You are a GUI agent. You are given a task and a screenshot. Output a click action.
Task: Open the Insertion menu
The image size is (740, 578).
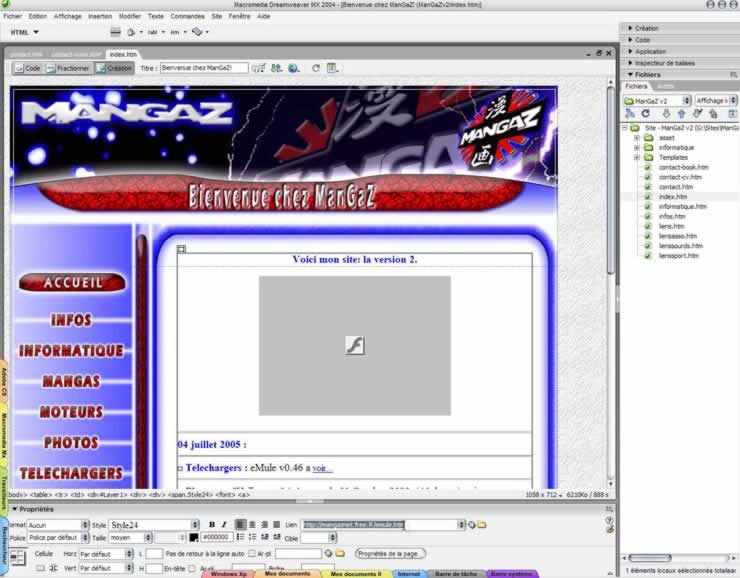coord(100,16)
